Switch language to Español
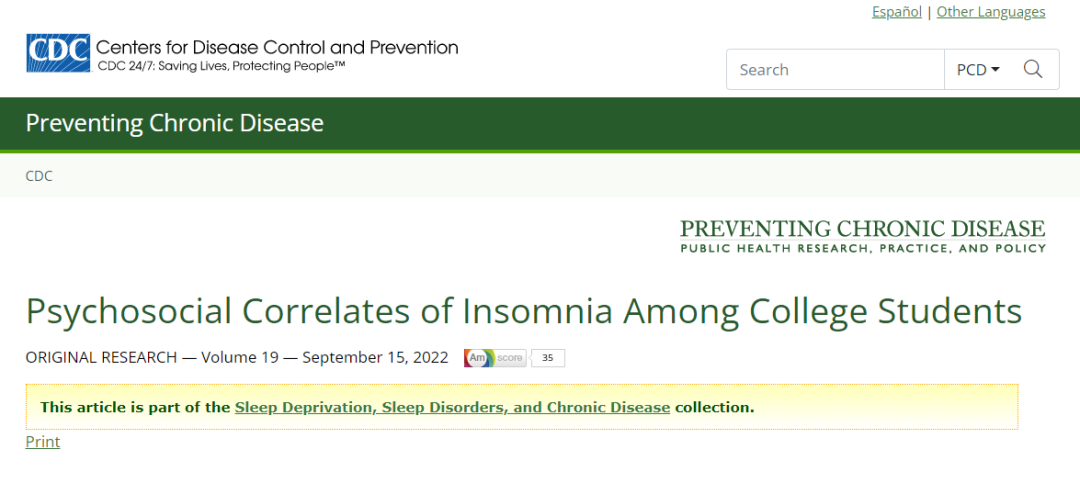The width and height of the screenshot is (1080, 483). (896, 12)
